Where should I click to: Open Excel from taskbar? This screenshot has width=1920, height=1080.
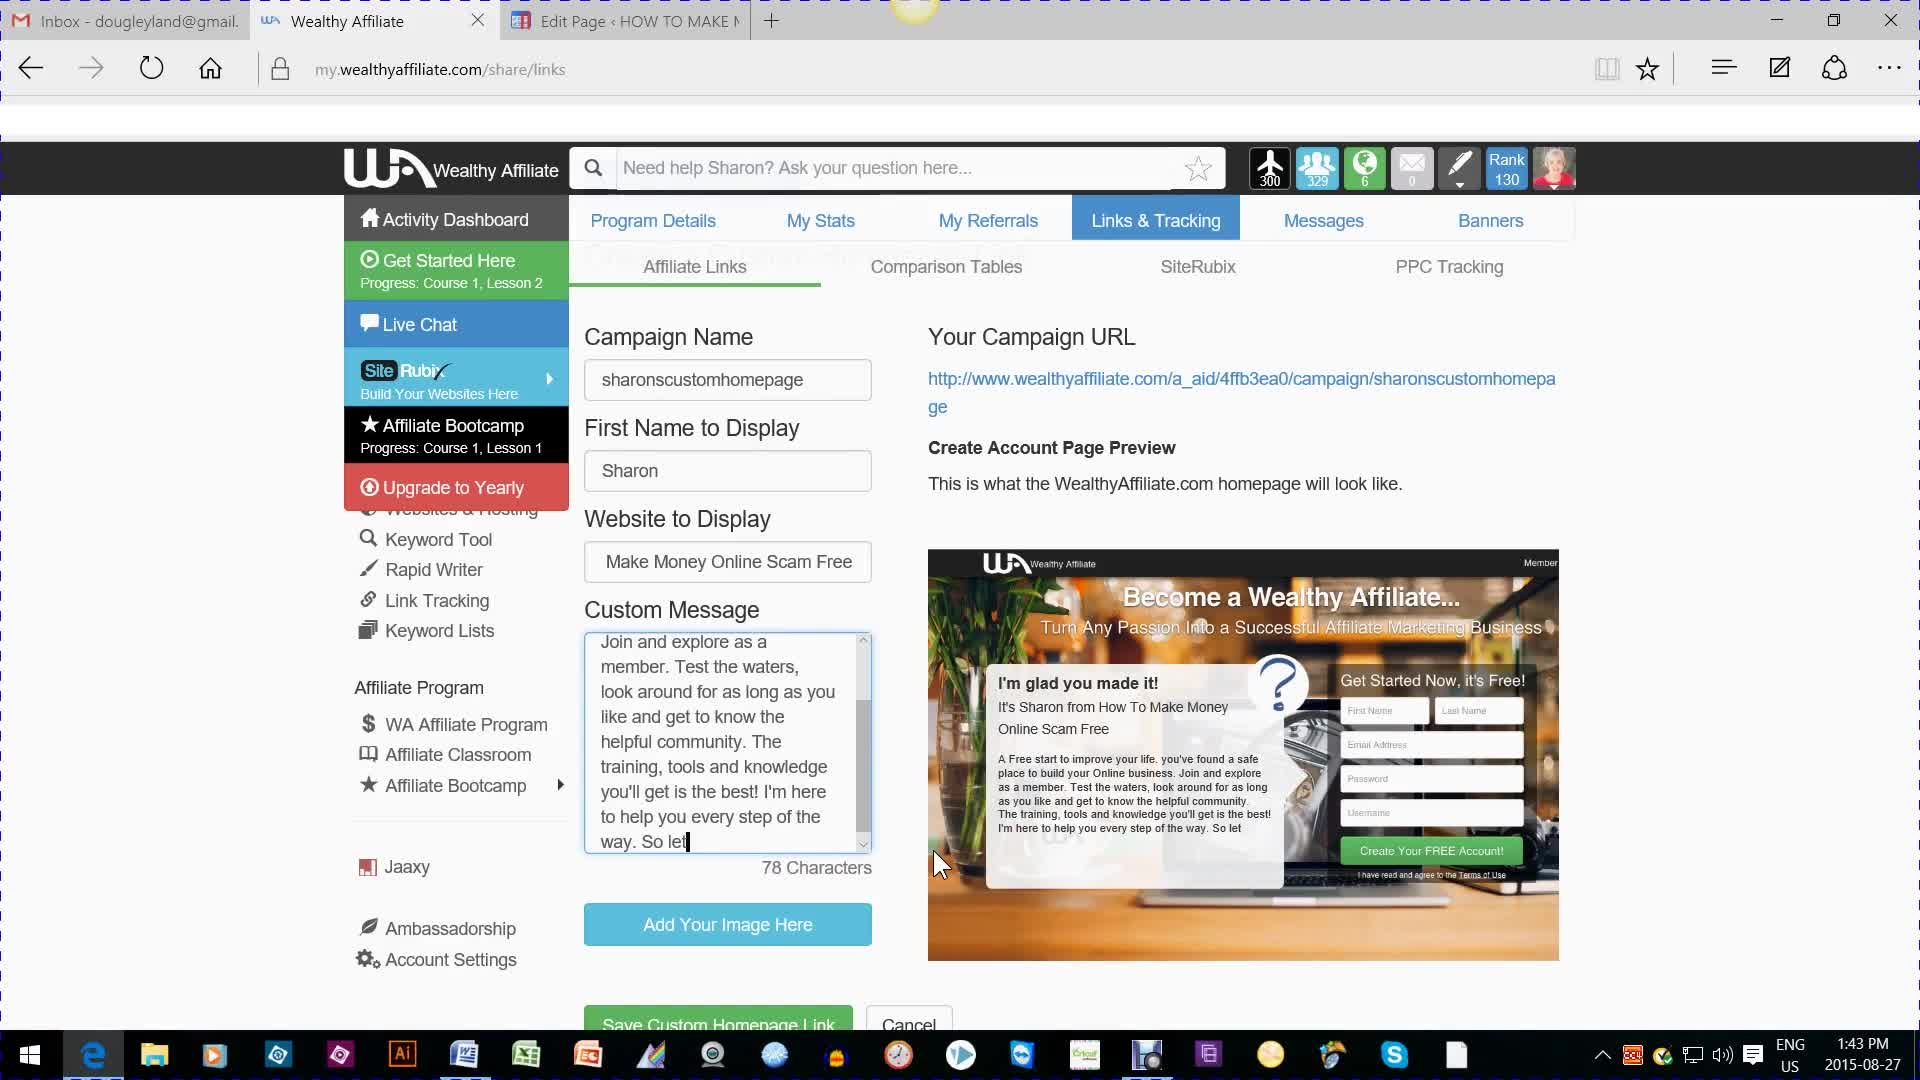pos(526,1054)
